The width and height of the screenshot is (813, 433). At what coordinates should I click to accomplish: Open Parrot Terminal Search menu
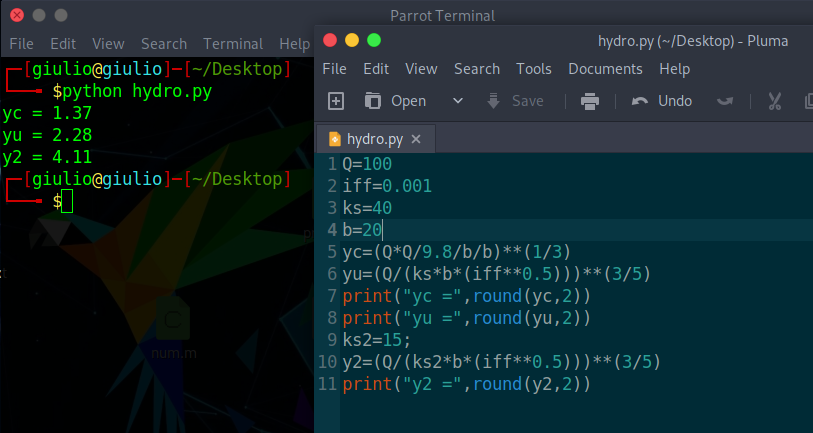pos(164,44)
